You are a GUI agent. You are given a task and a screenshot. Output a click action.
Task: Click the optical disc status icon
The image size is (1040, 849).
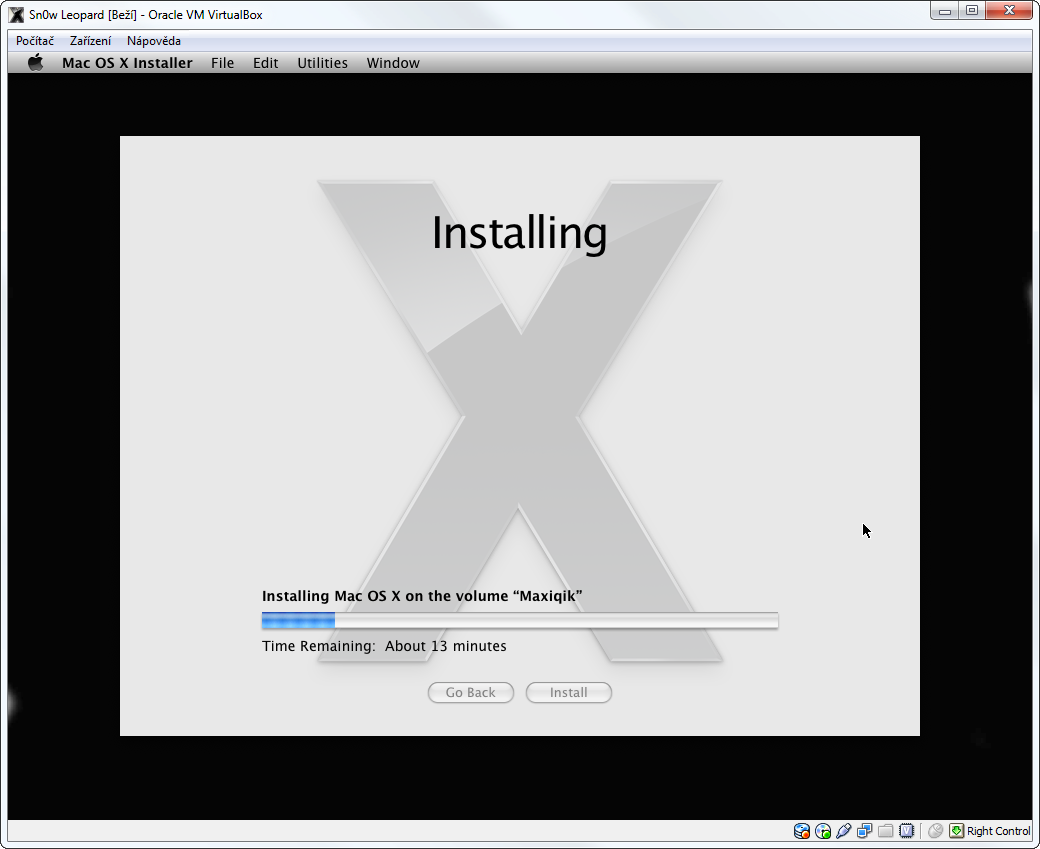point(822,830)
